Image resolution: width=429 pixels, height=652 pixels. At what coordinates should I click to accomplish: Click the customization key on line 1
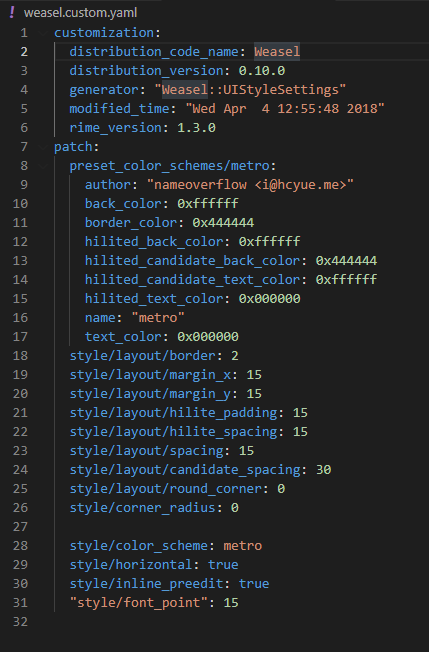104,32
